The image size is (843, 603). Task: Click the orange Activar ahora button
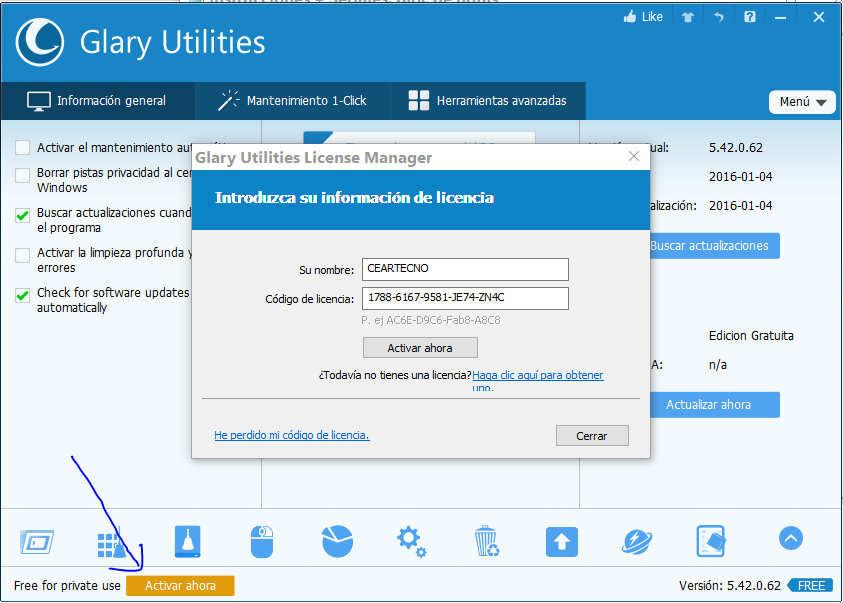point(180,586)
